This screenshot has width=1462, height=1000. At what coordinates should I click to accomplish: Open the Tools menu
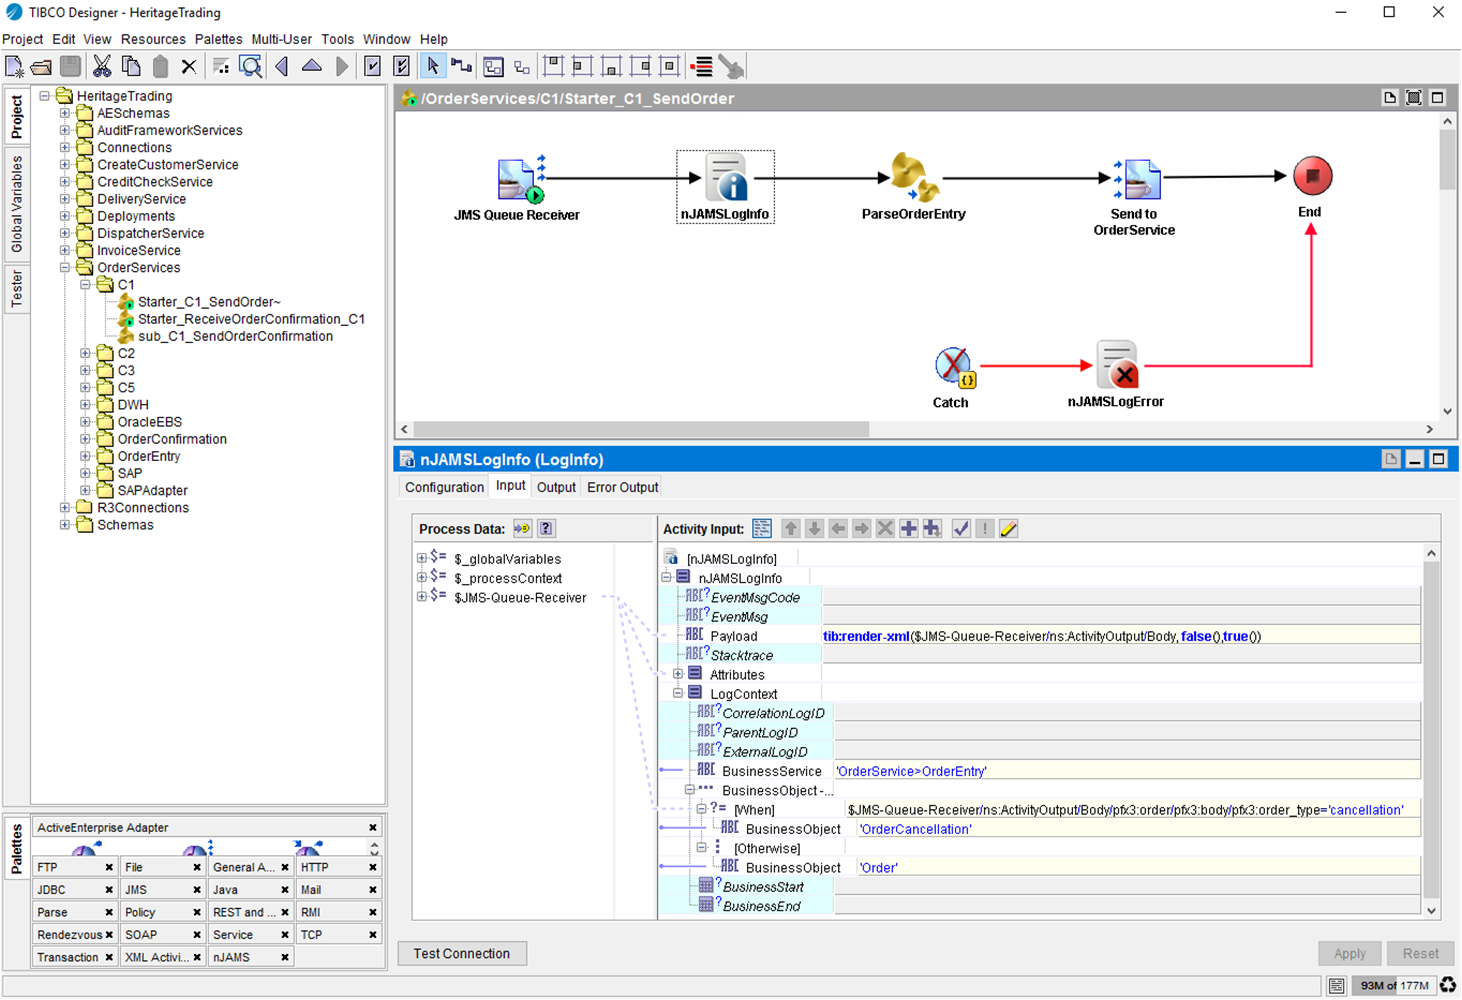click(x=337, y=39)
